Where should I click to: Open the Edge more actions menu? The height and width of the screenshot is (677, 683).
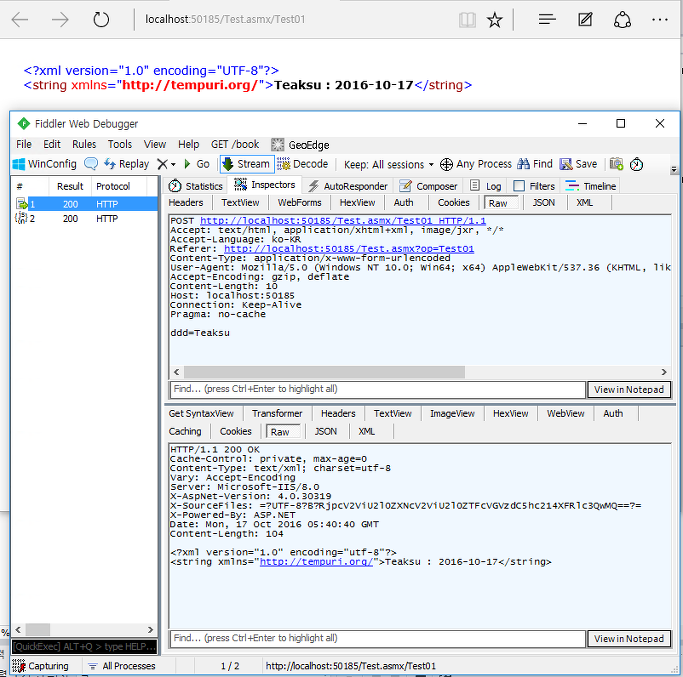tap(660, 20)
